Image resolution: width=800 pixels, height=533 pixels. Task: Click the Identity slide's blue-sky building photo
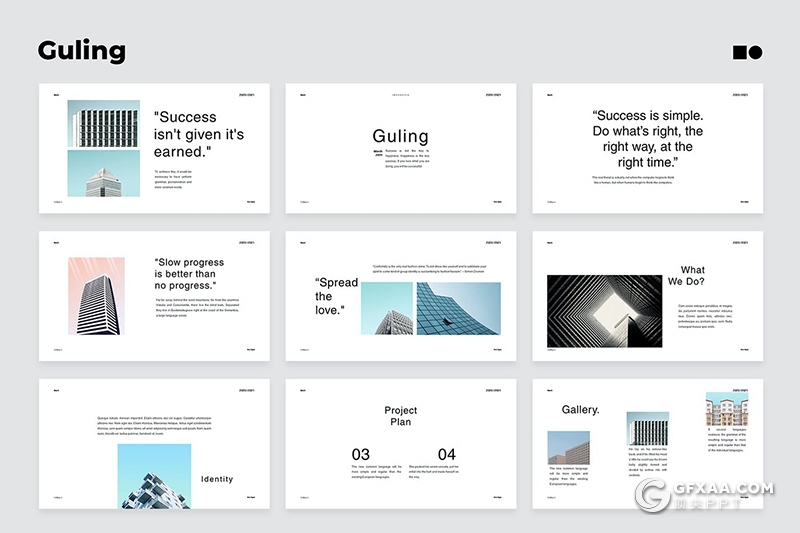coord(153,476)
